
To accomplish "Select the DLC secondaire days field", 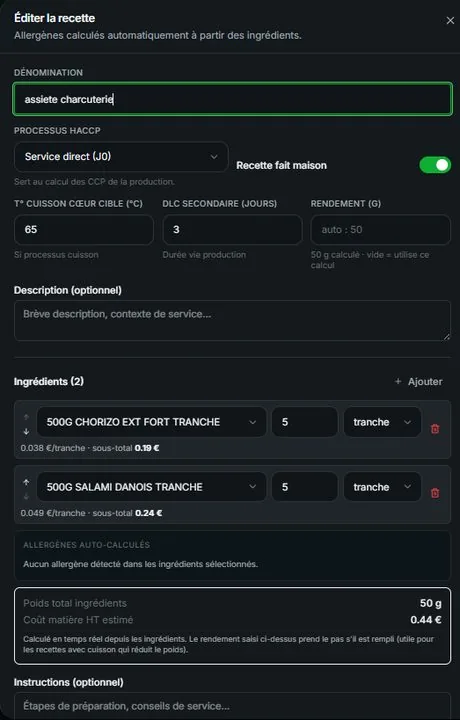I will (232, 230).
